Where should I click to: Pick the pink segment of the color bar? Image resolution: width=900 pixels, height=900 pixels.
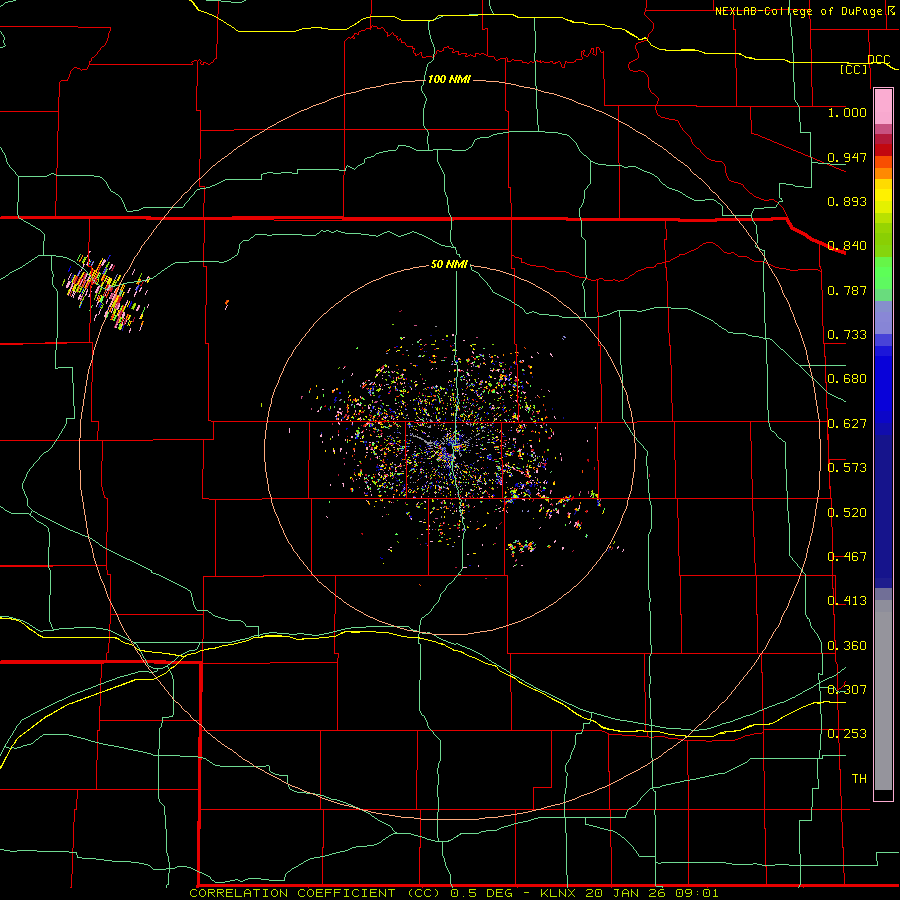[883, 106]
